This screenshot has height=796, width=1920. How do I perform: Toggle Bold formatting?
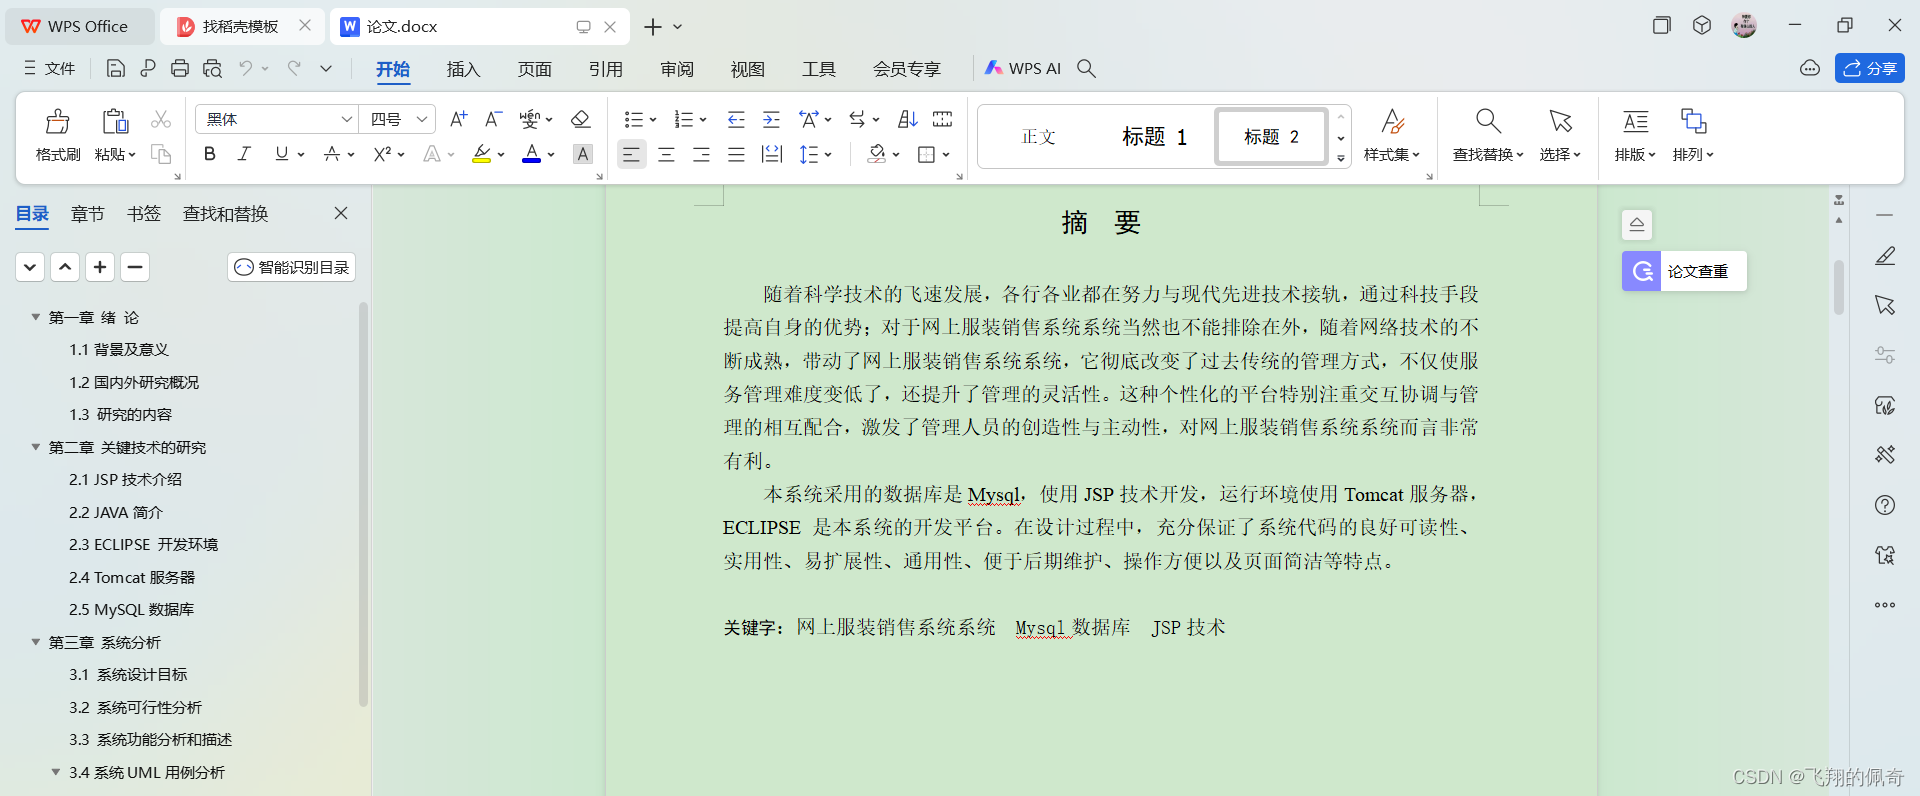[209, 154]
